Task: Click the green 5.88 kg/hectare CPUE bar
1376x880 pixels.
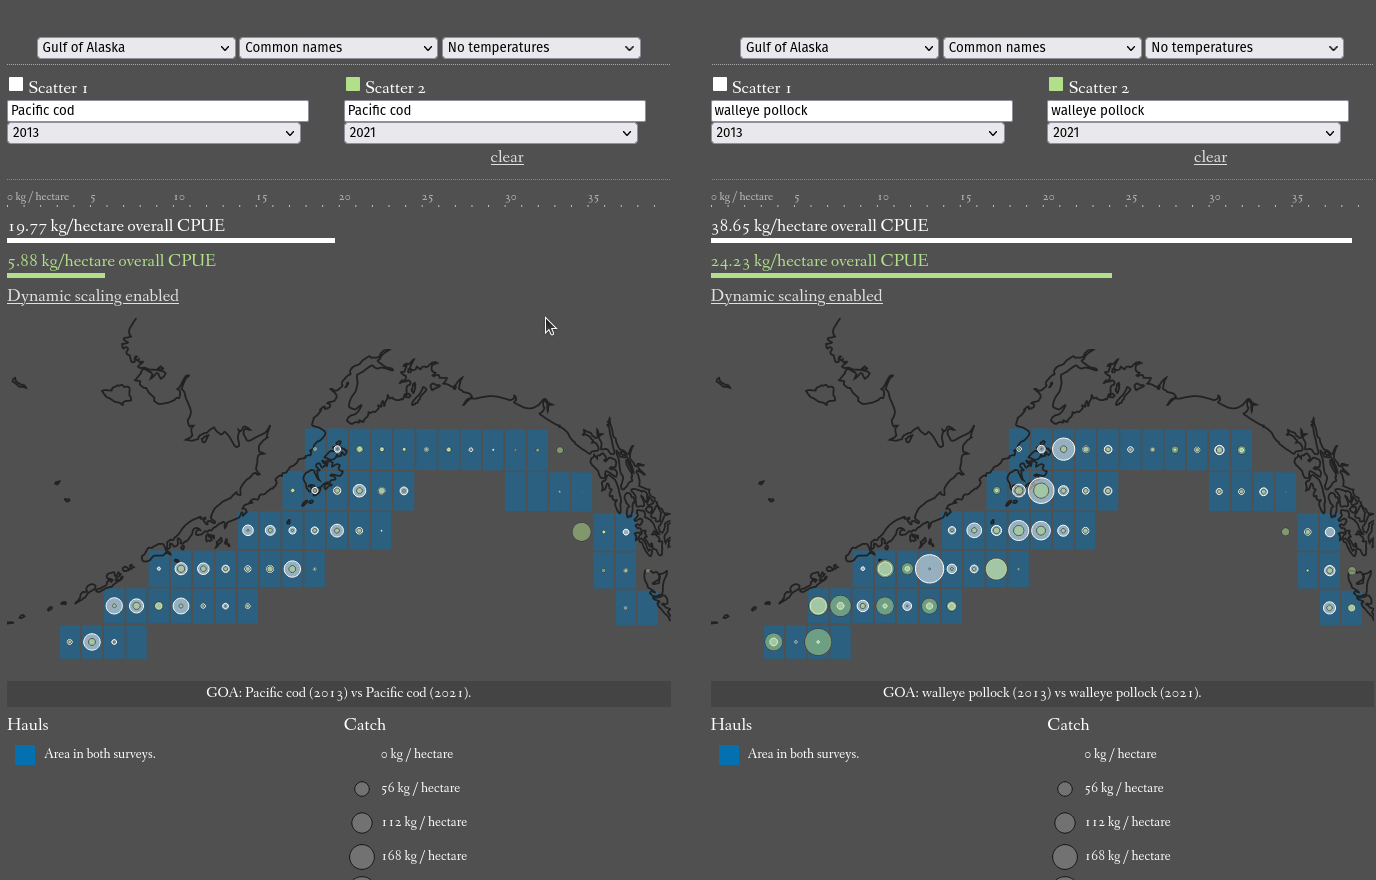Action: [56, 276]
